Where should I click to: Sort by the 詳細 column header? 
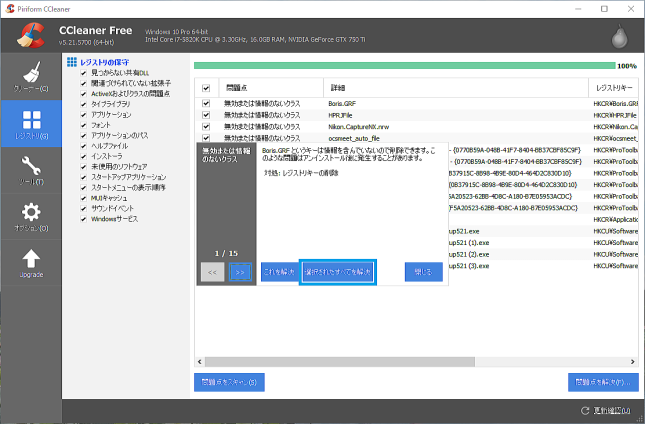tap(455, 88)
